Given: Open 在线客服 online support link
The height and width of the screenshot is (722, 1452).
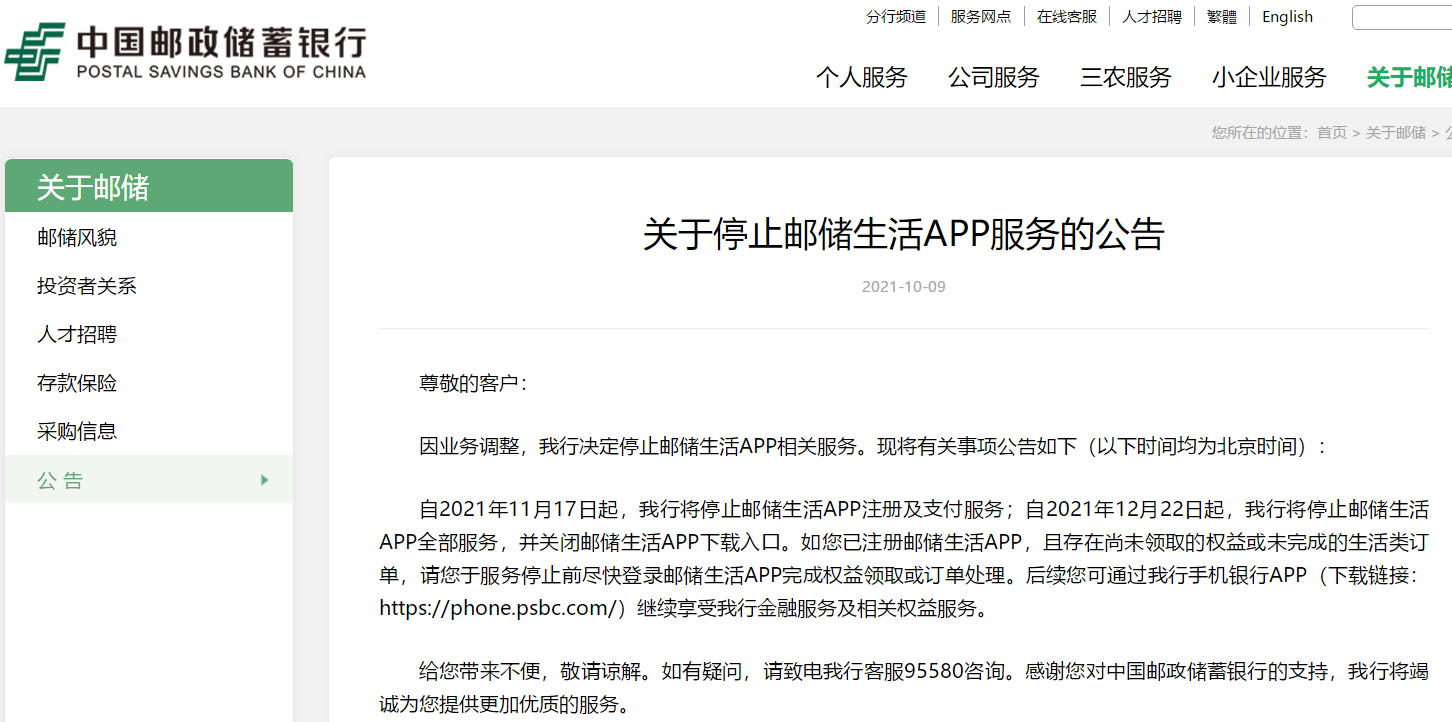Looking at the screenshot, I should click(1067, 17).
